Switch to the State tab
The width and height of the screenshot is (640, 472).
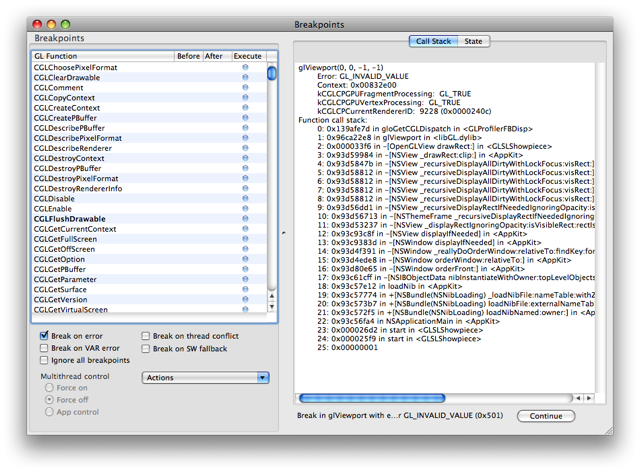tap(473, 42)
